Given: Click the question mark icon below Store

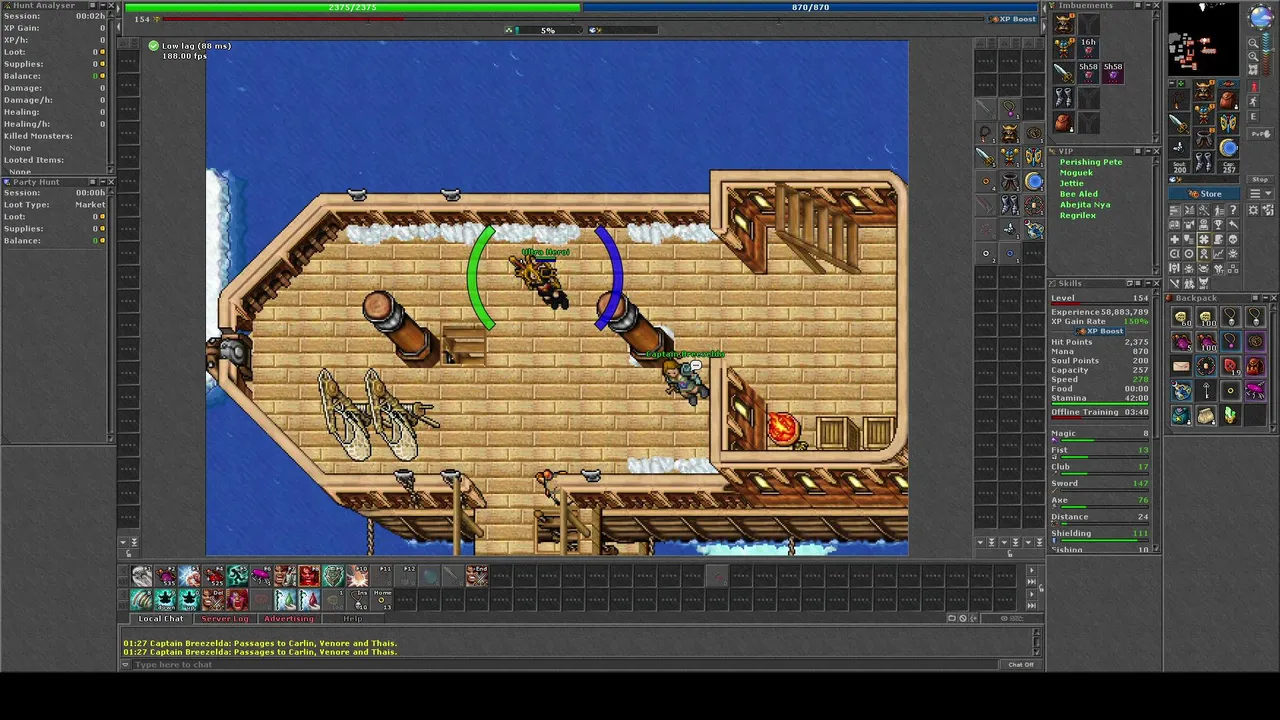Looking at the screenshot, I should click(x=1234, y=210).
